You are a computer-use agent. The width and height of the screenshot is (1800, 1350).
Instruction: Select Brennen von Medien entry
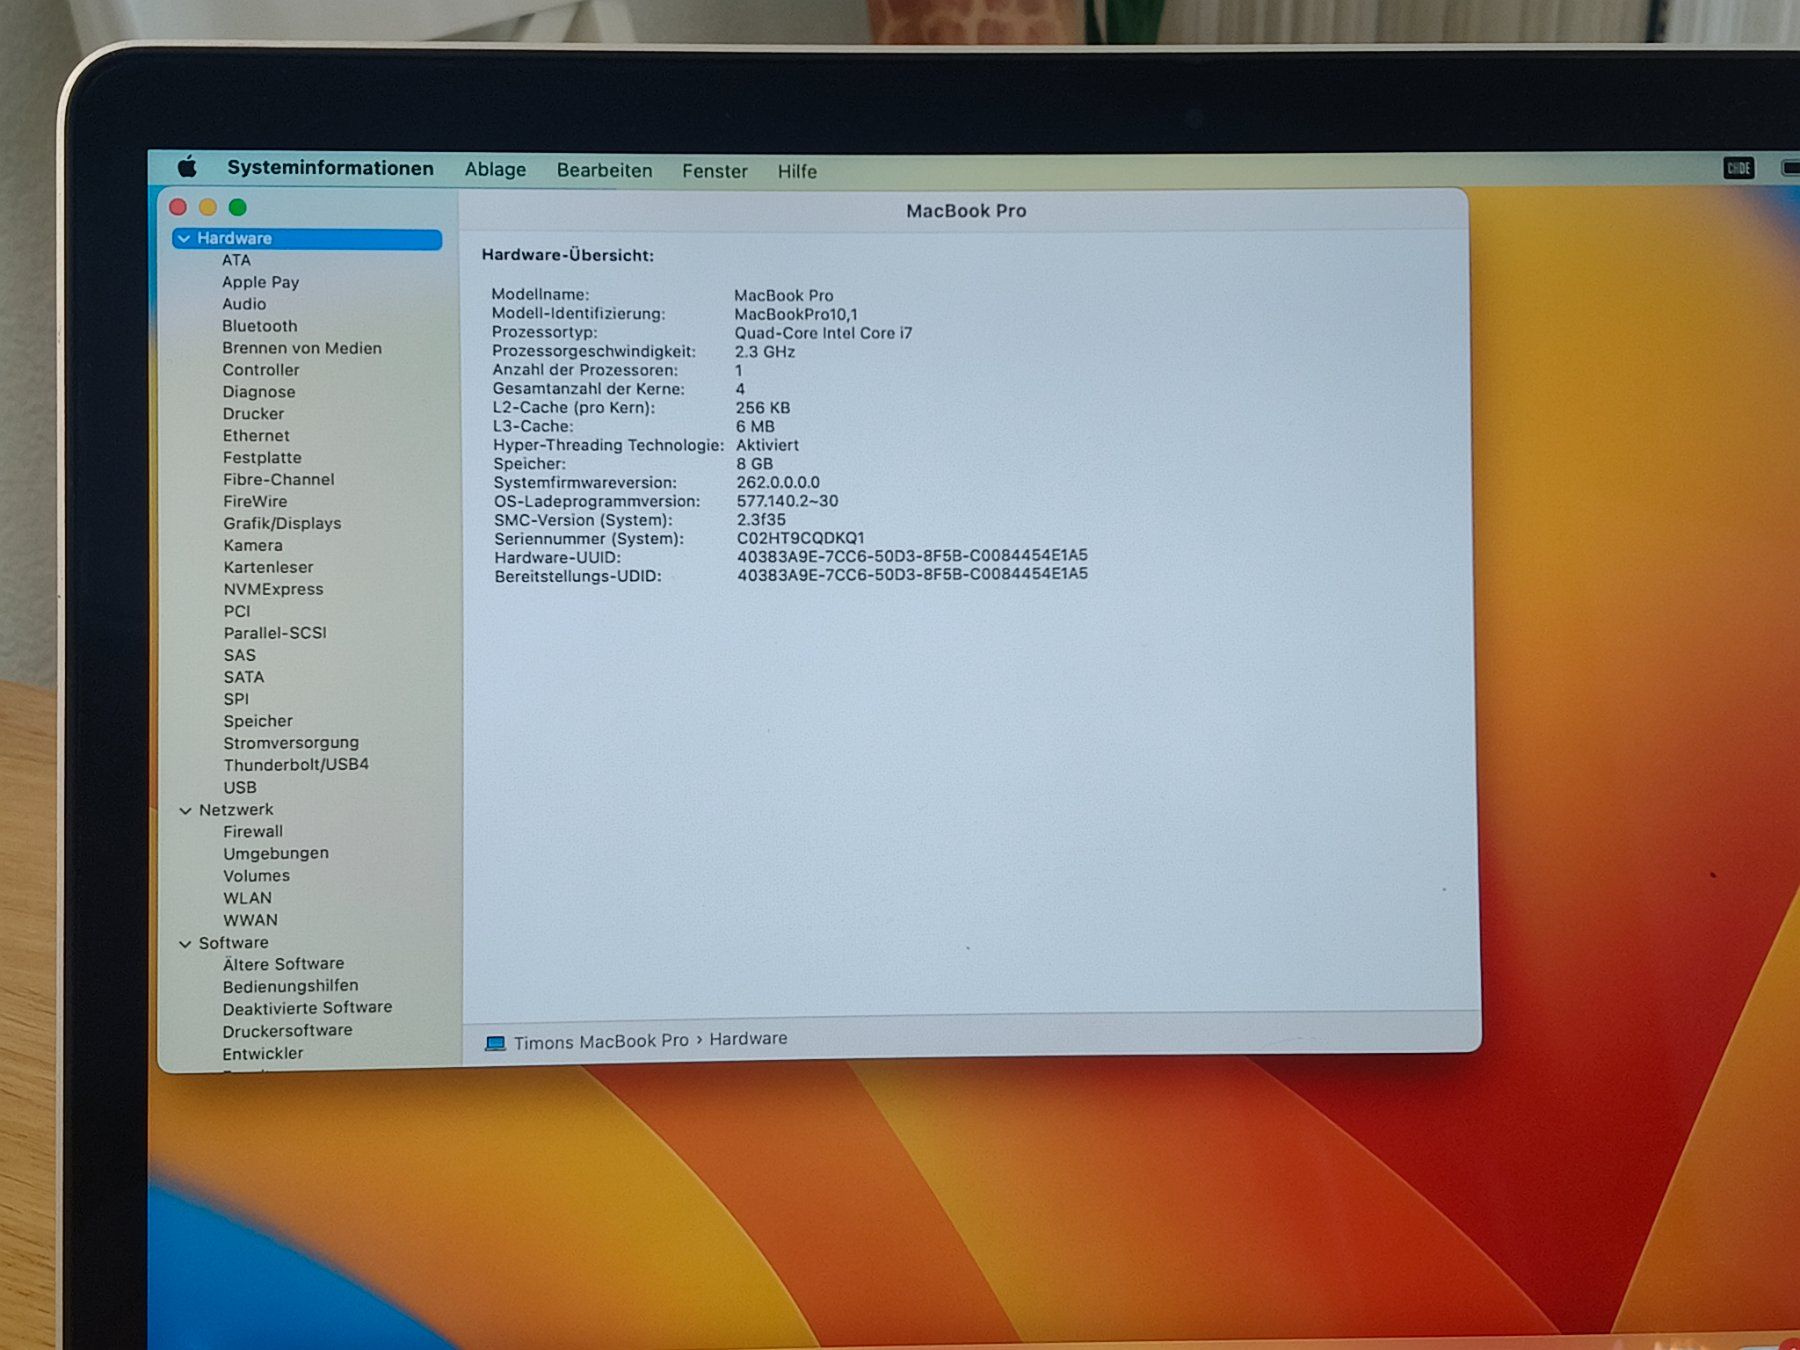coord(302,348)
